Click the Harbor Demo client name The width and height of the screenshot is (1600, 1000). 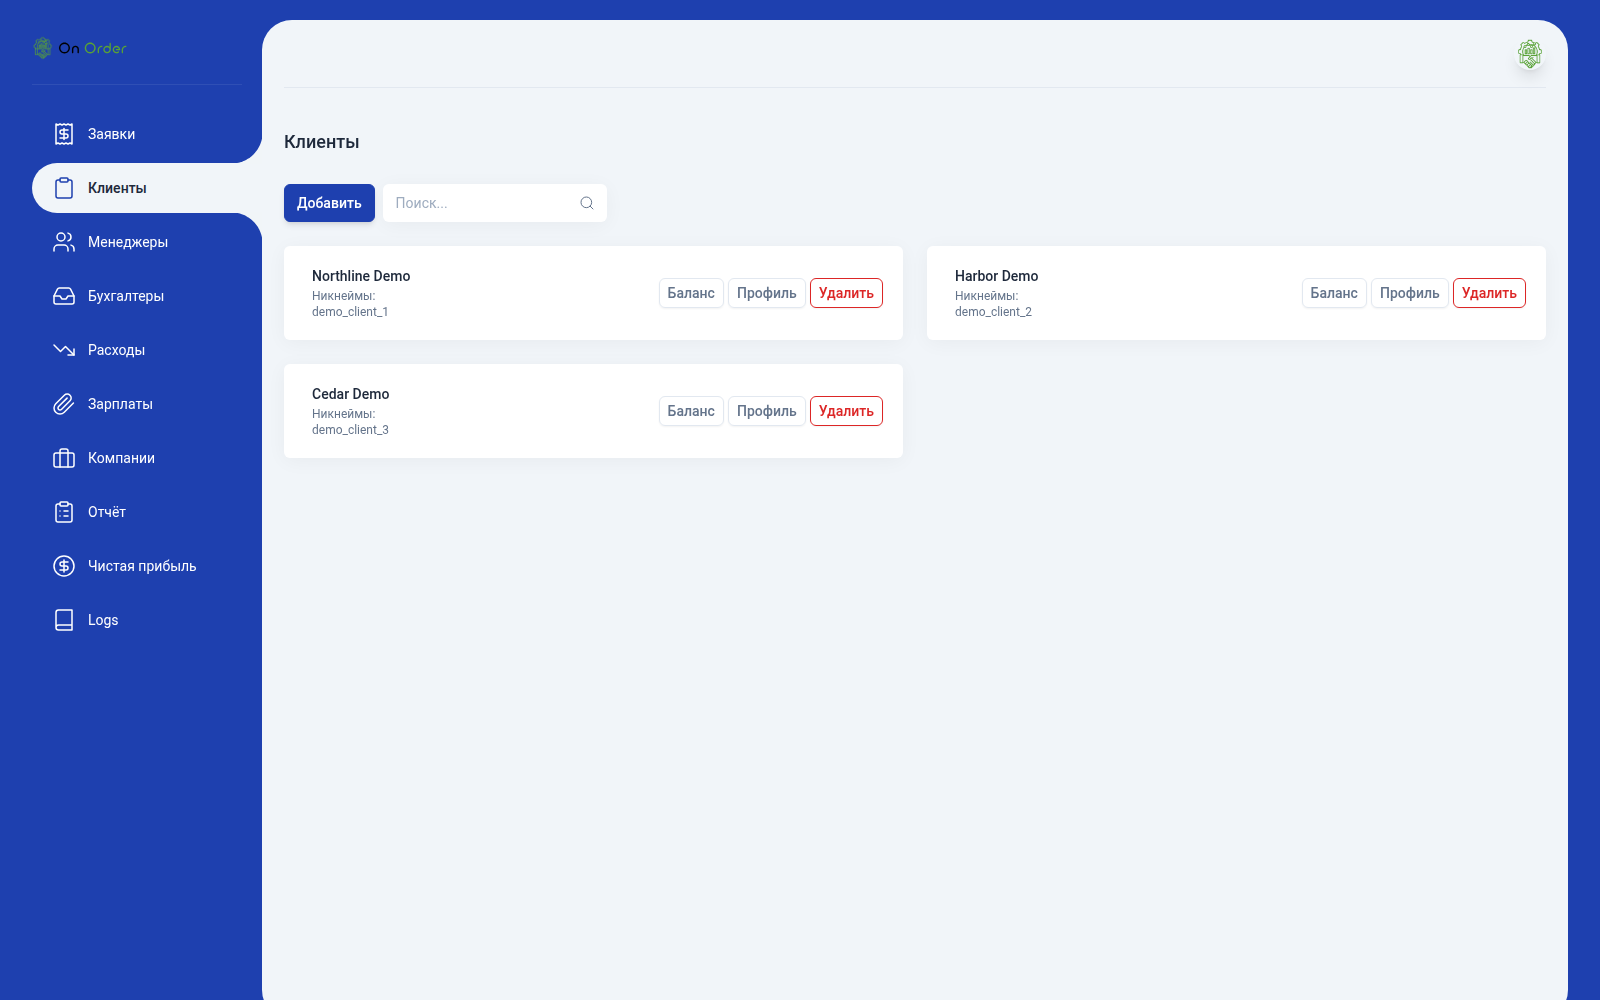[996, 276]
